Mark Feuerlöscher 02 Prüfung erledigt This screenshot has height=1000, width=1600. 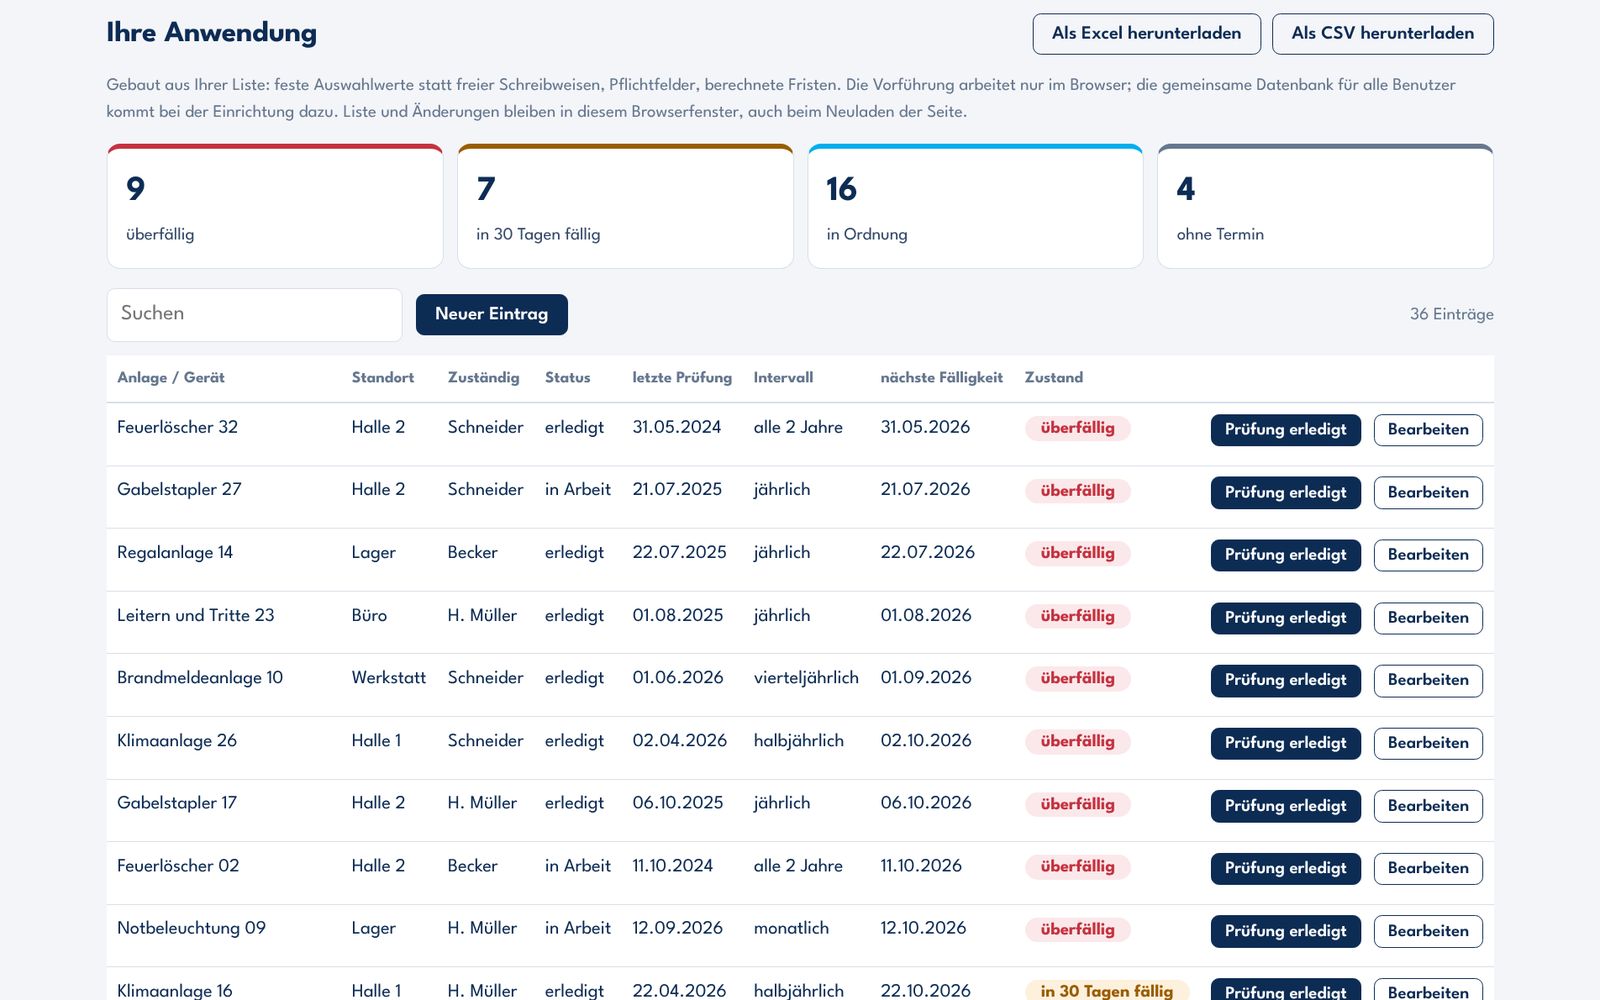pyautogui.click(x=1285, y=868)
